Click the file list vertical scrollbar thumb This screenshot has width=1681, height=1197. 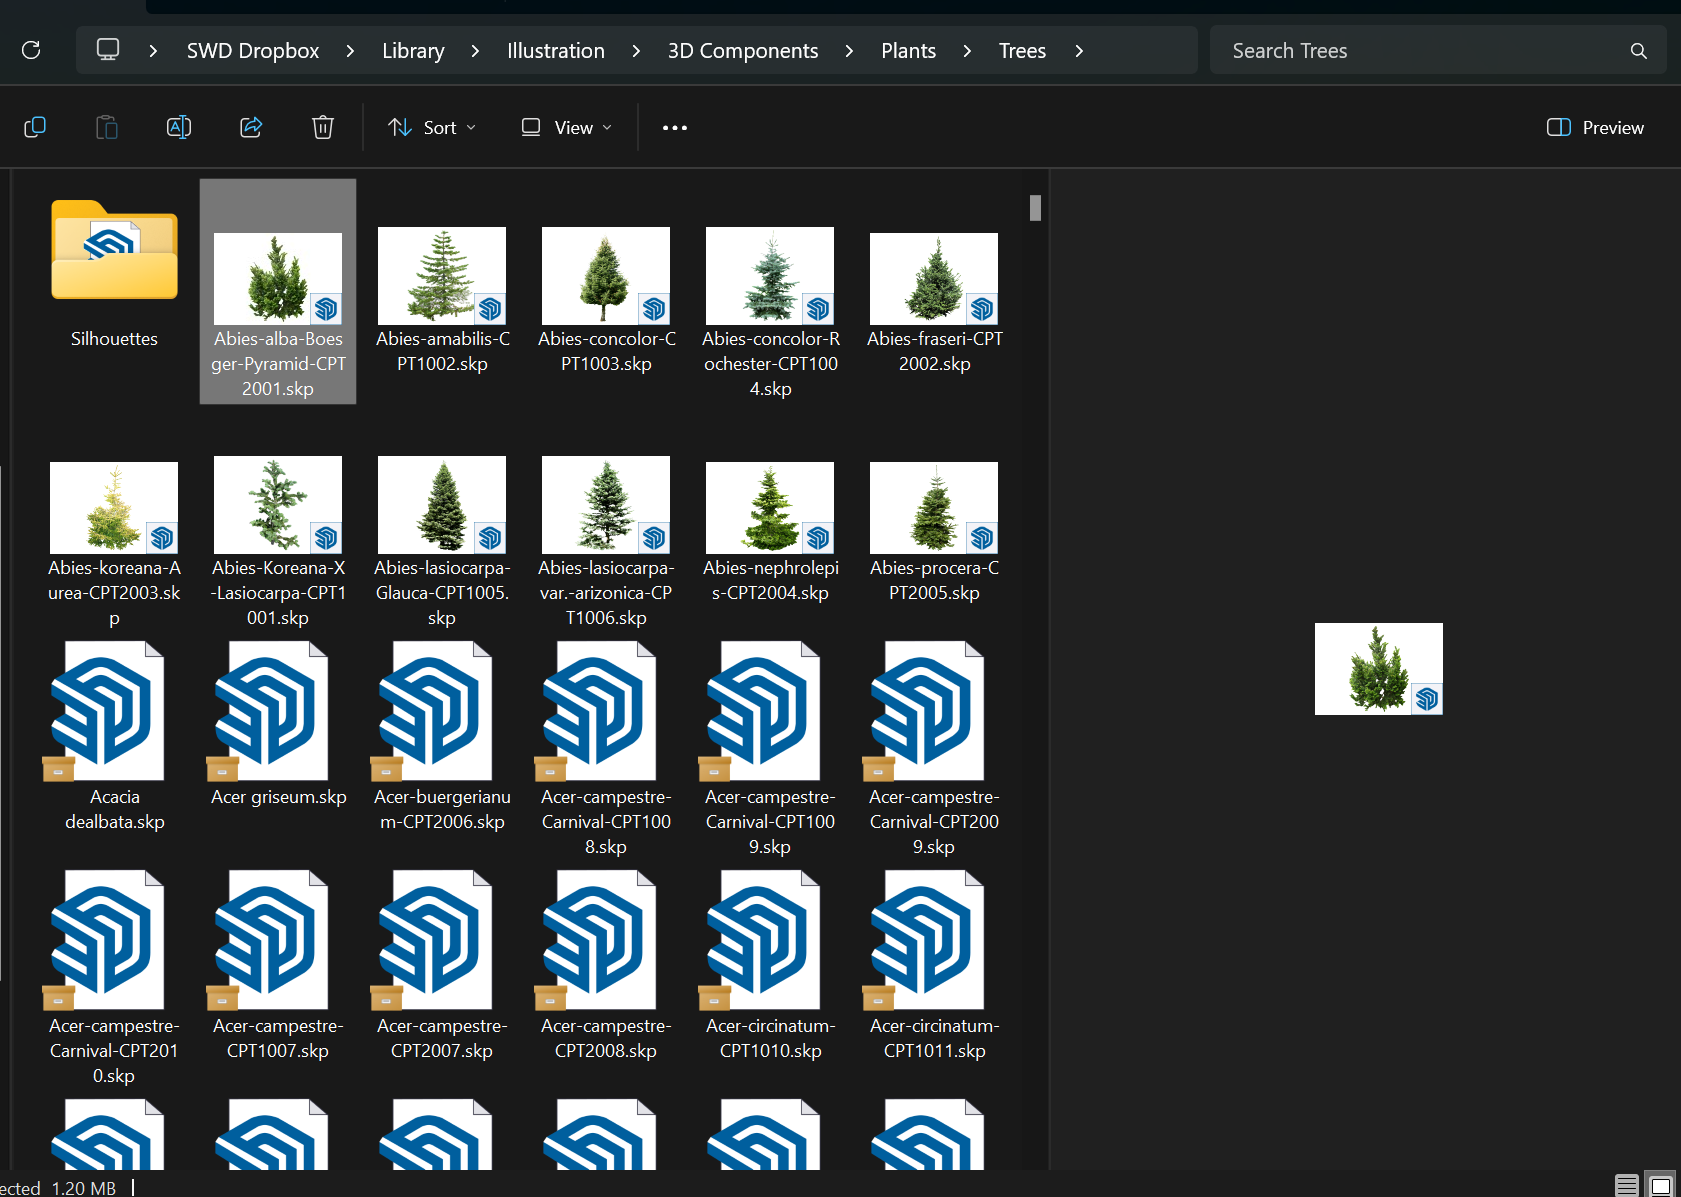tap(1035, 208)
